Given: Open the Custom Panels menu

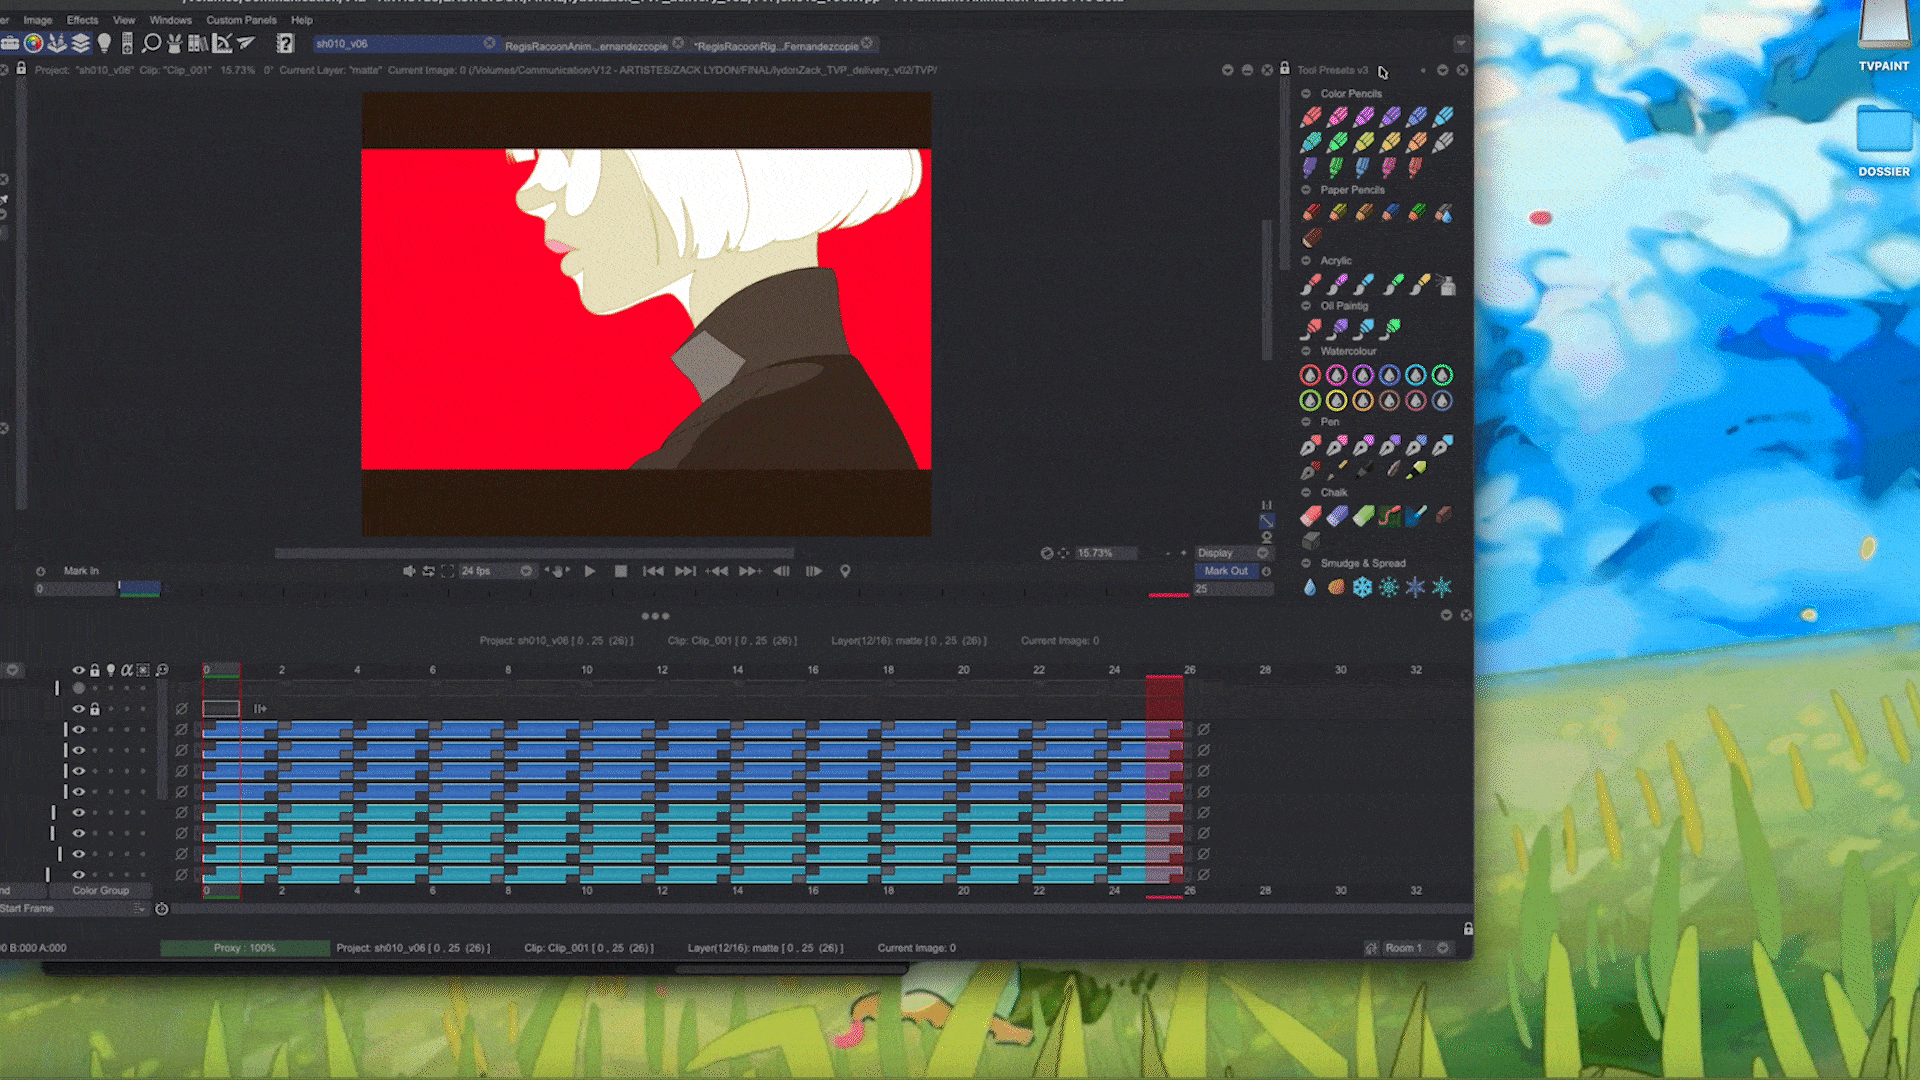Looking at the screenshot, I should click(x=241, y=20).
